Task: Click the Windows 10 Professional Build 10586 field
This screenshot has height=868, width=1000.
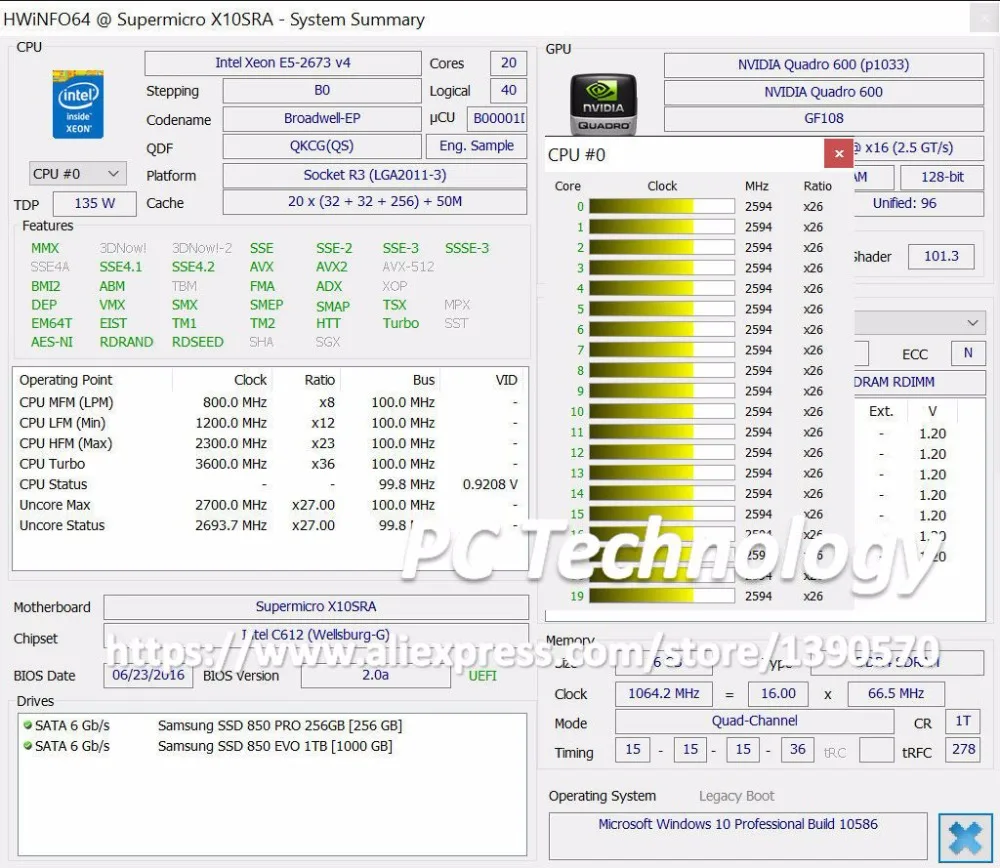Action: point(738,835)
